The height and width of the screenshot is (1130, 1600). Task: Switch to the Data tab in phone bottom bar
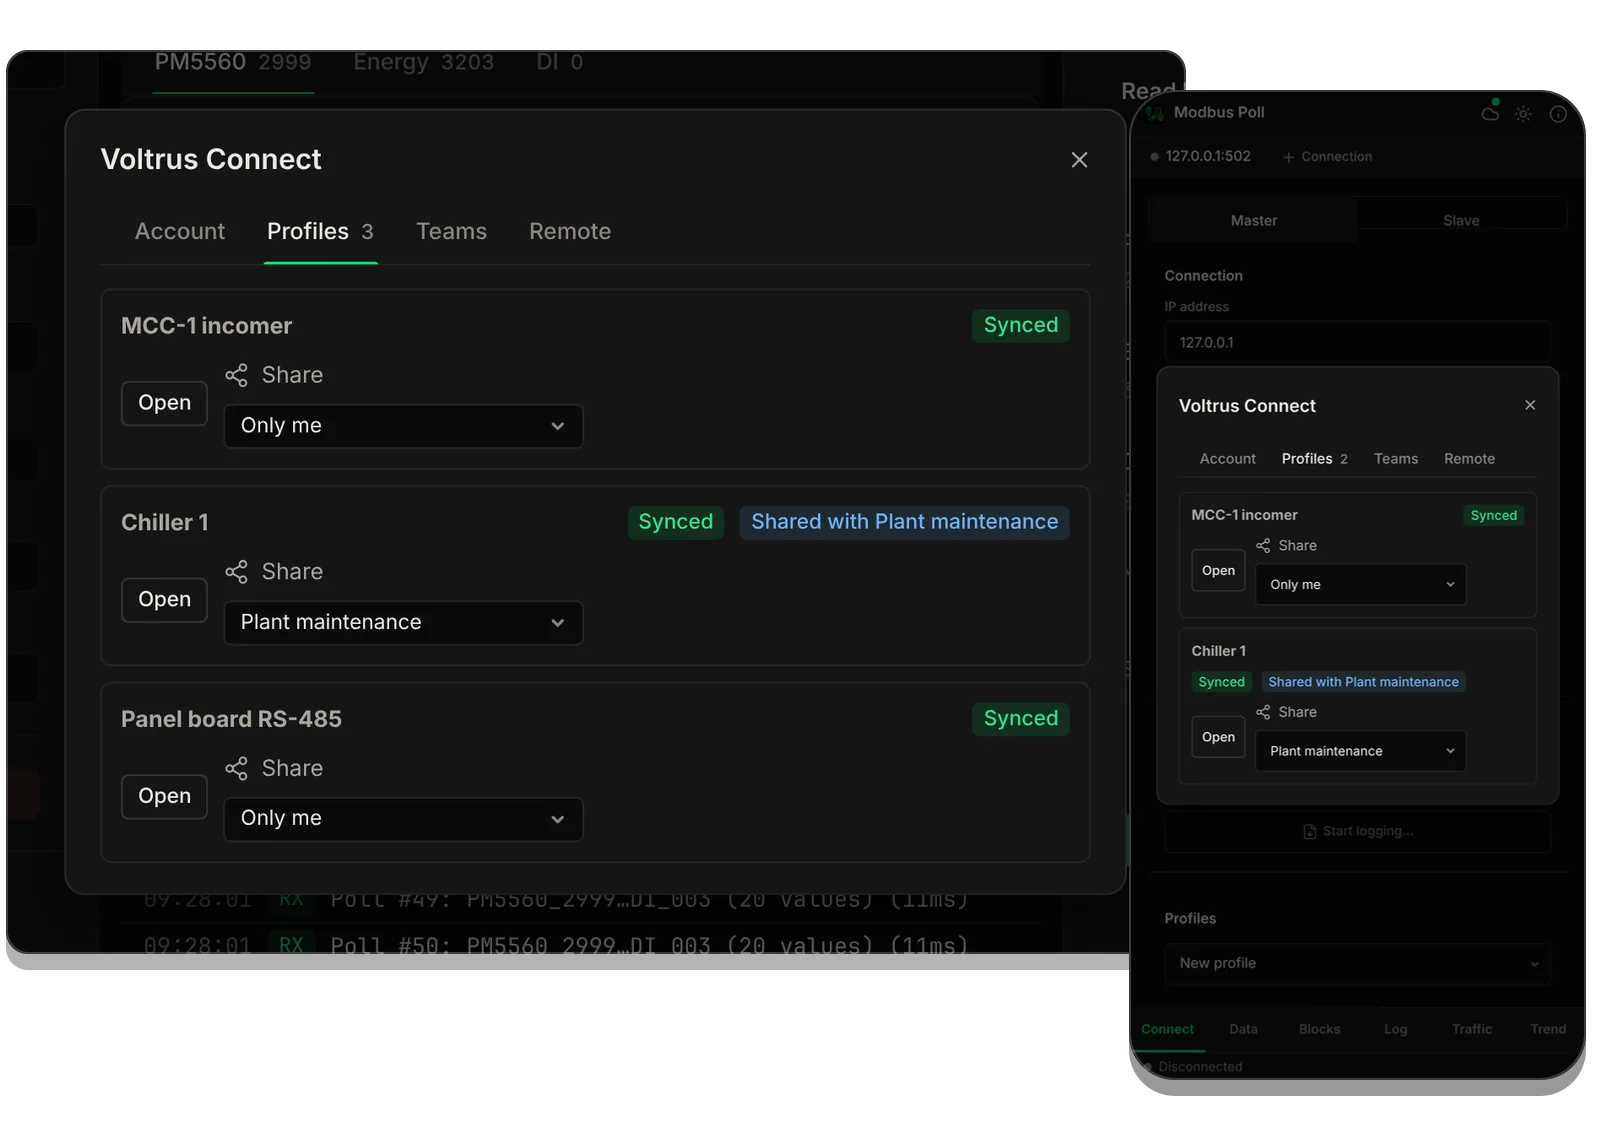pos(1243,1029)
